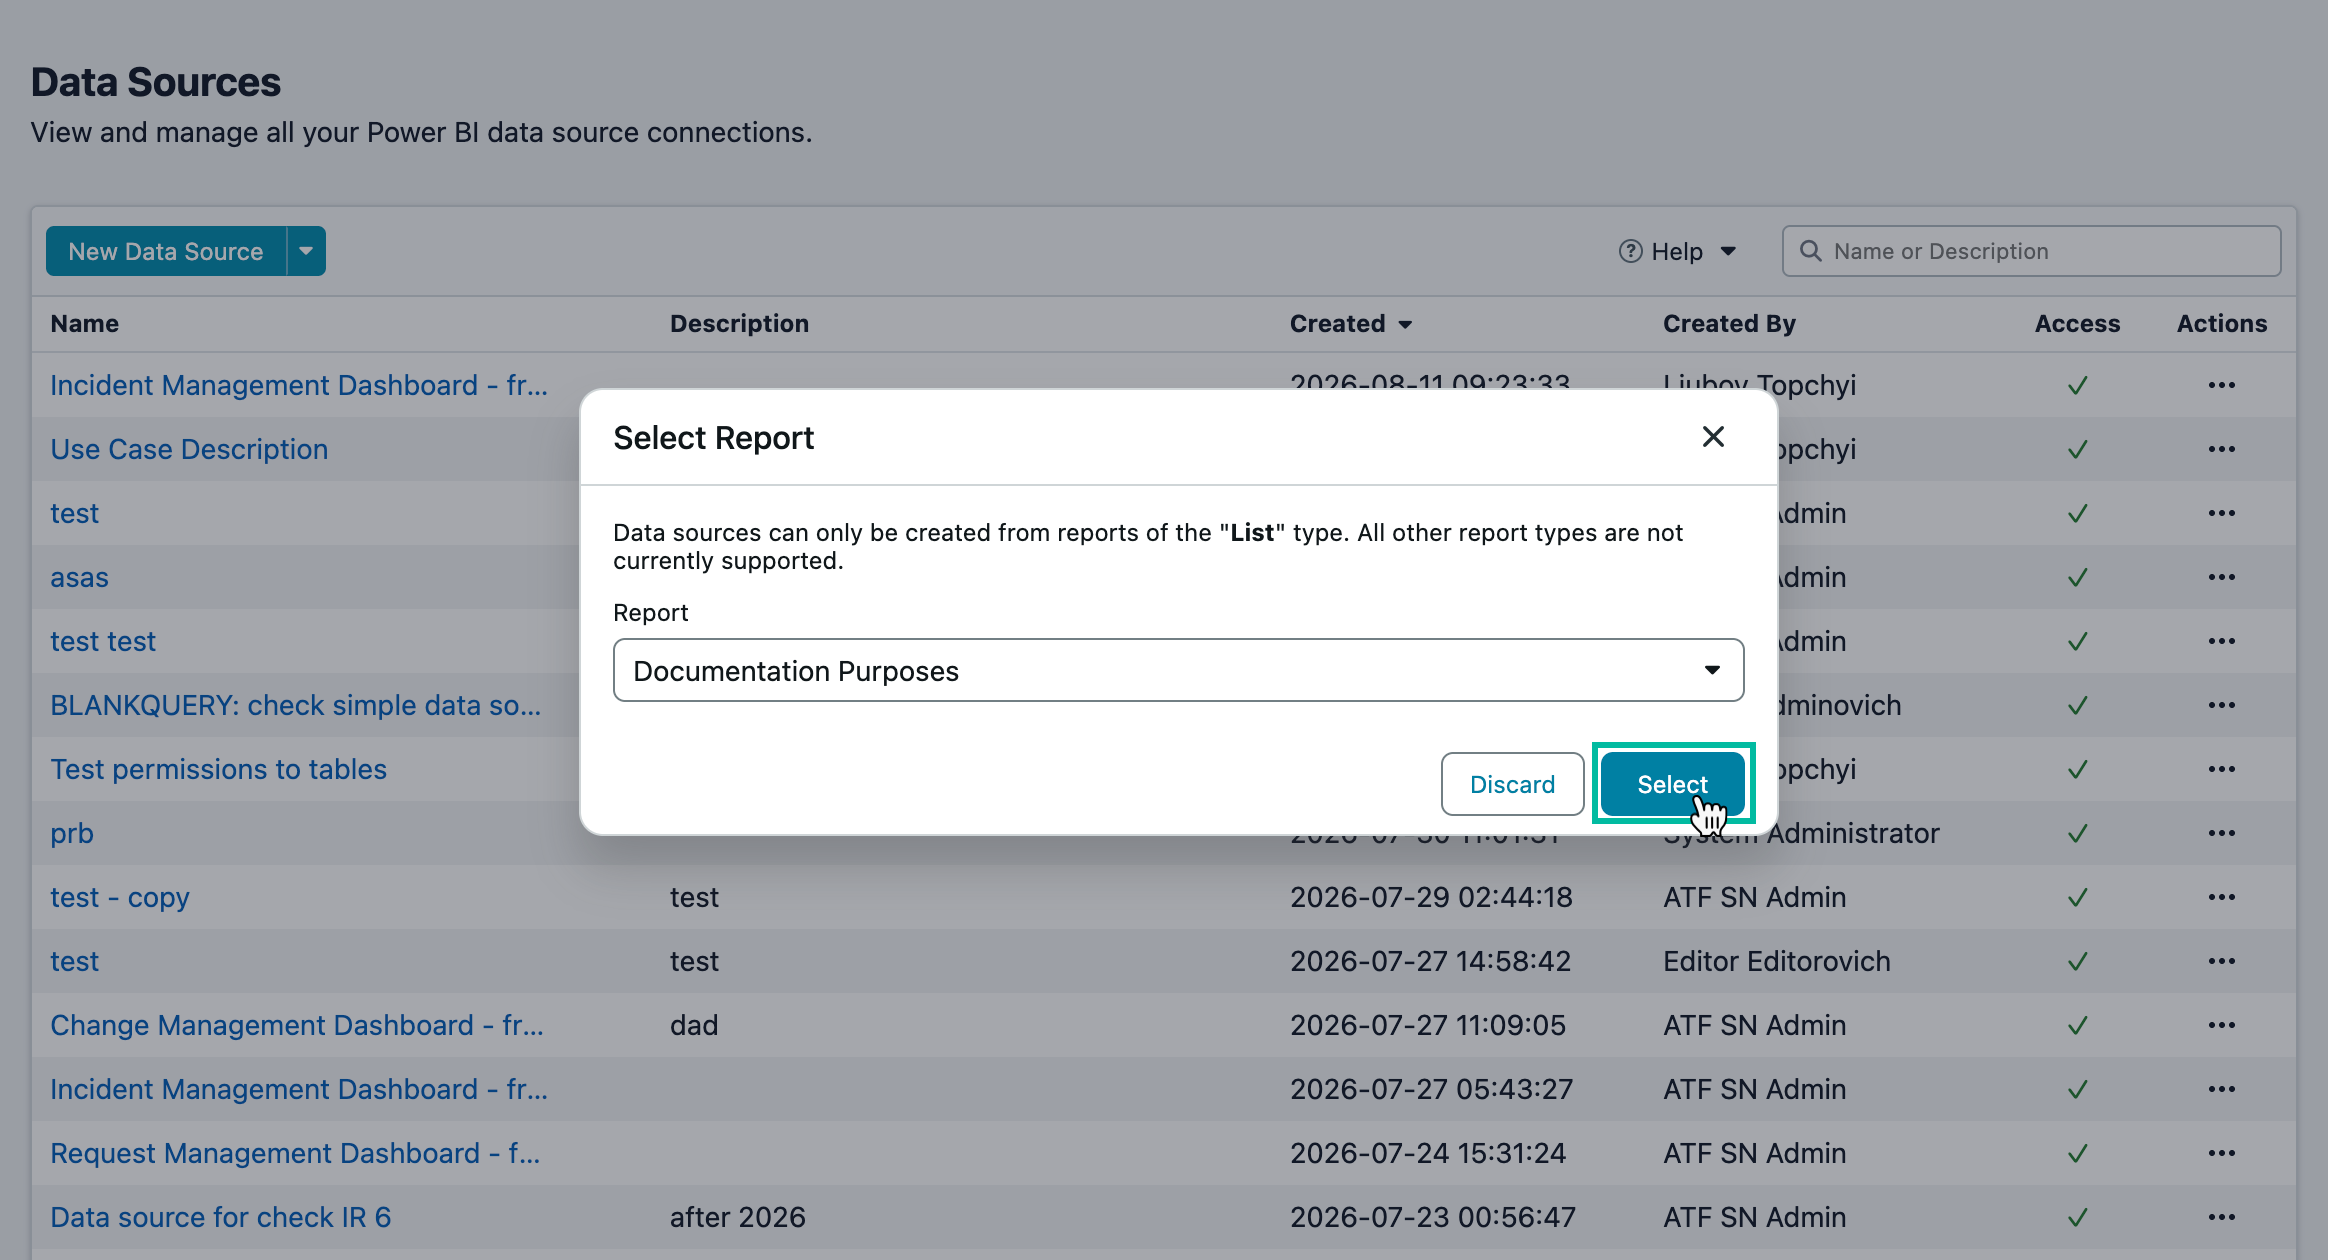Click access checkmark for test - copy row
2328x1260 pixels.
[2077, 897]
